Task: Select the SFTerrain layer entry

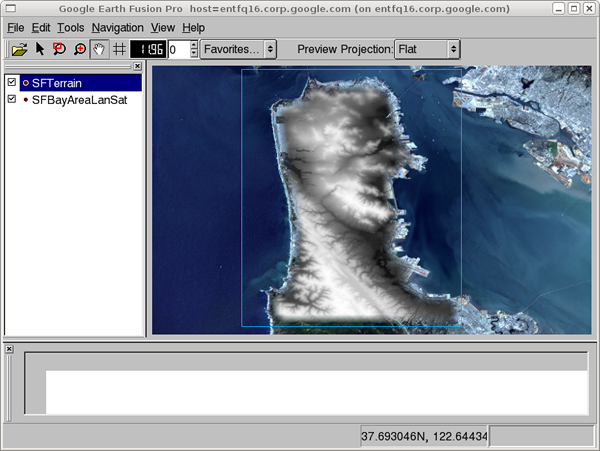Action: 56,83
